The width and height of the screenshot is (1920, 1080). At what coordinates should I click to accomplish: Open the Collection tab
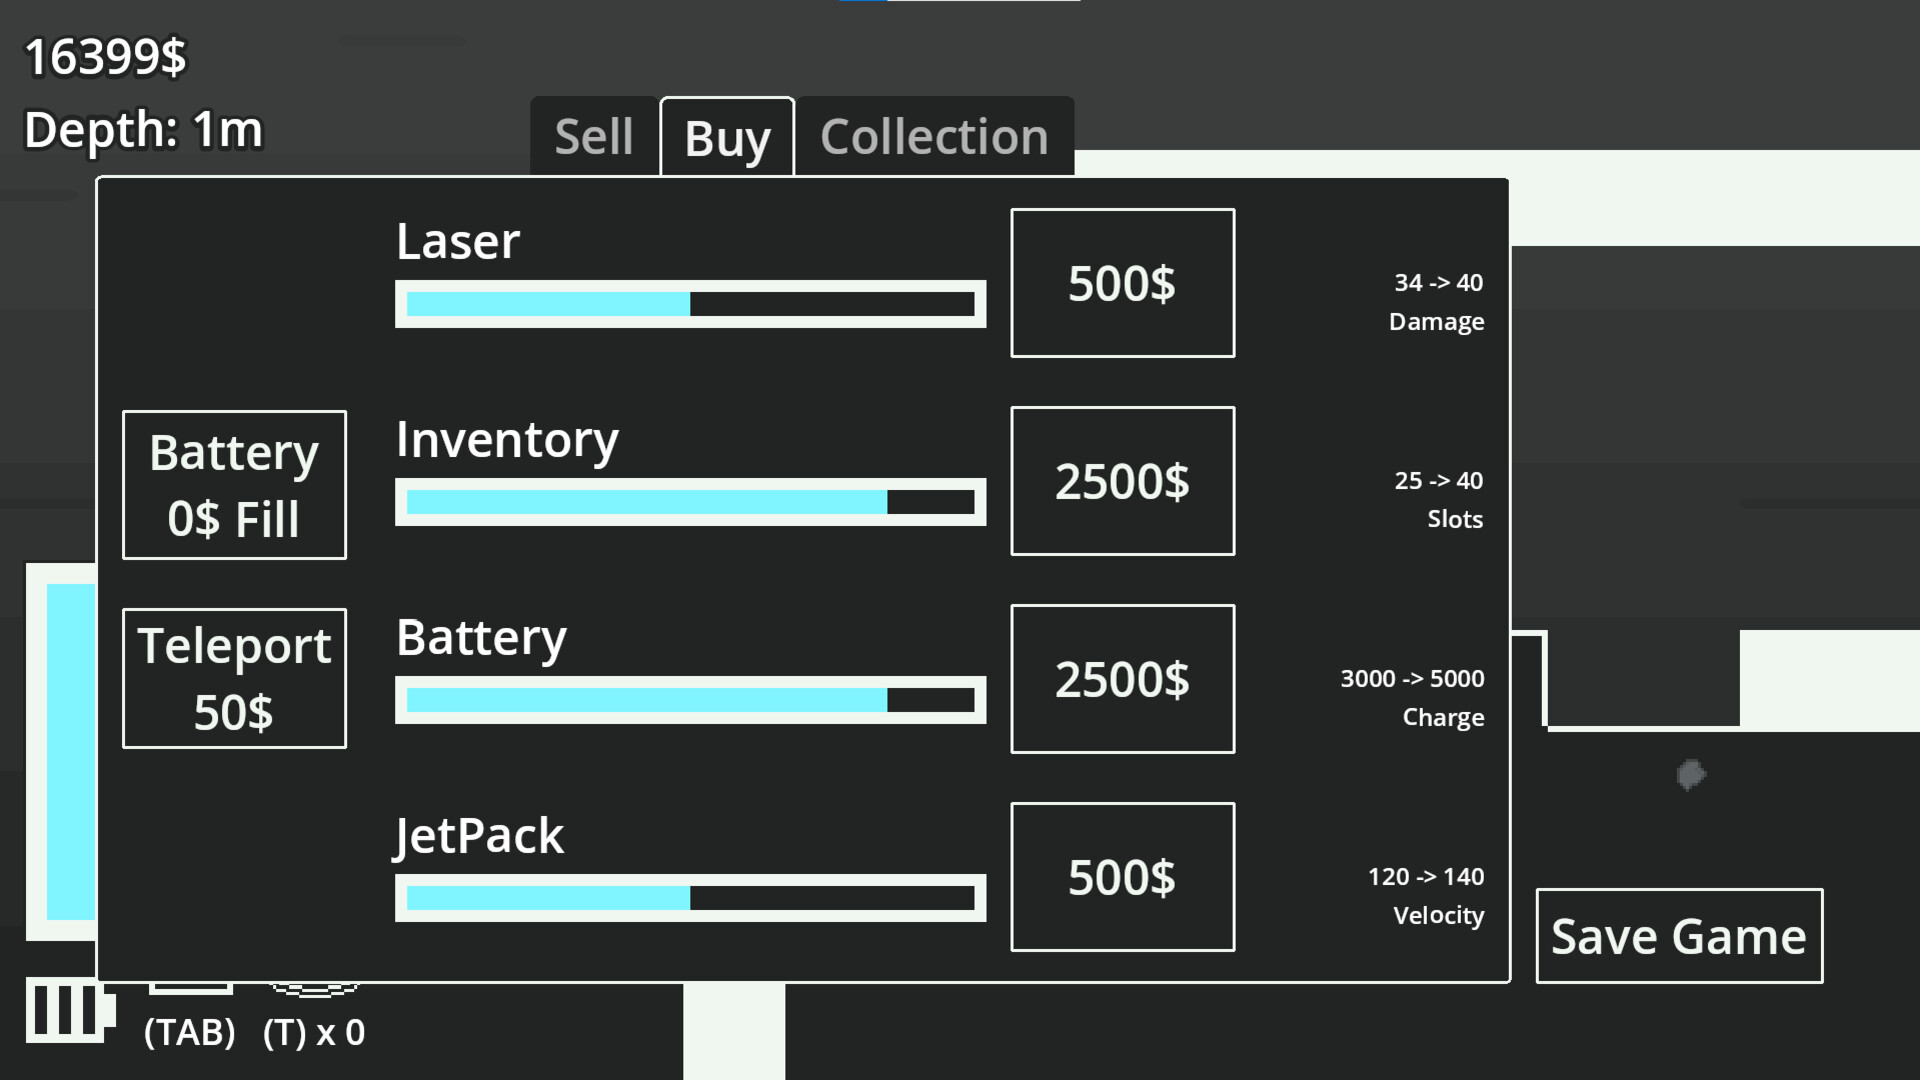click(x=934, y=137)
